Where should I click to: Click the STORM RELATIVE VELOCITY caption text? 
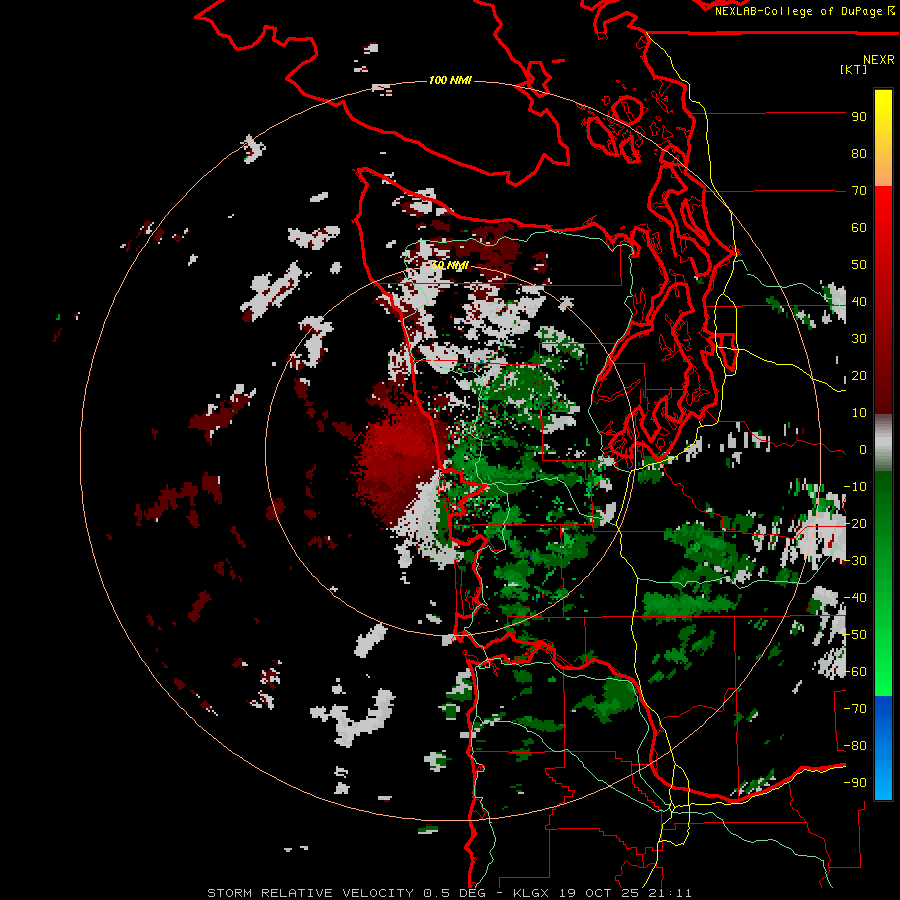[310, 893]
